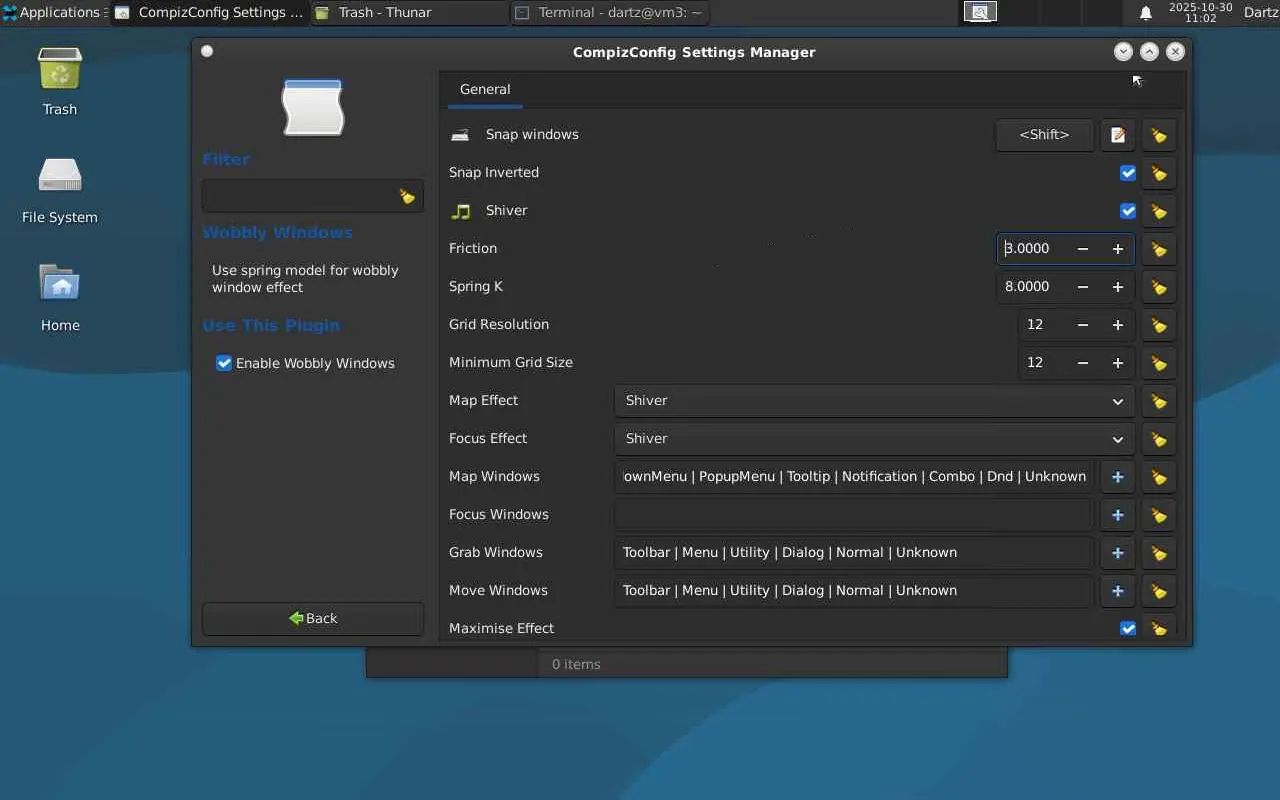Decrease Friction with the minus button
Screen dimensions: 1280x800
(1082, 249)
